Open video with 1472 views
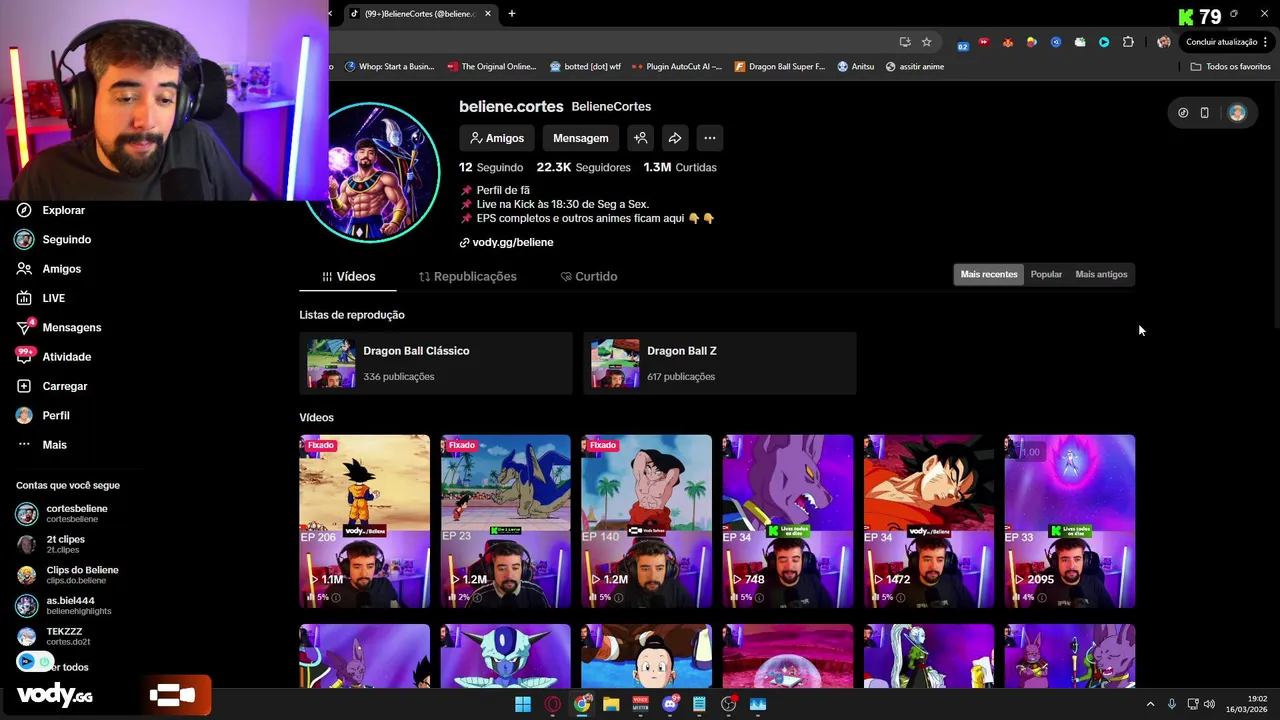Image resolution: width=1280 pixels, height=720 pixels. 929,521
